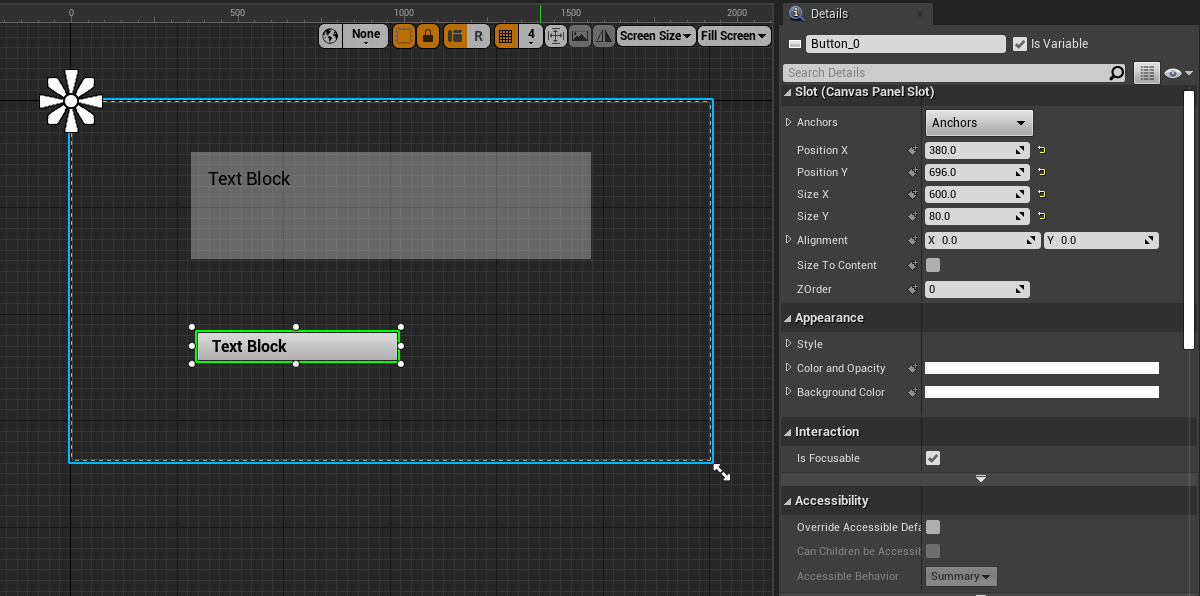The height and width of the screenshot is (596, 1200).
Task: Collapse the Slot (Canvas Panel Slot) section
Action: coord(788,92)
